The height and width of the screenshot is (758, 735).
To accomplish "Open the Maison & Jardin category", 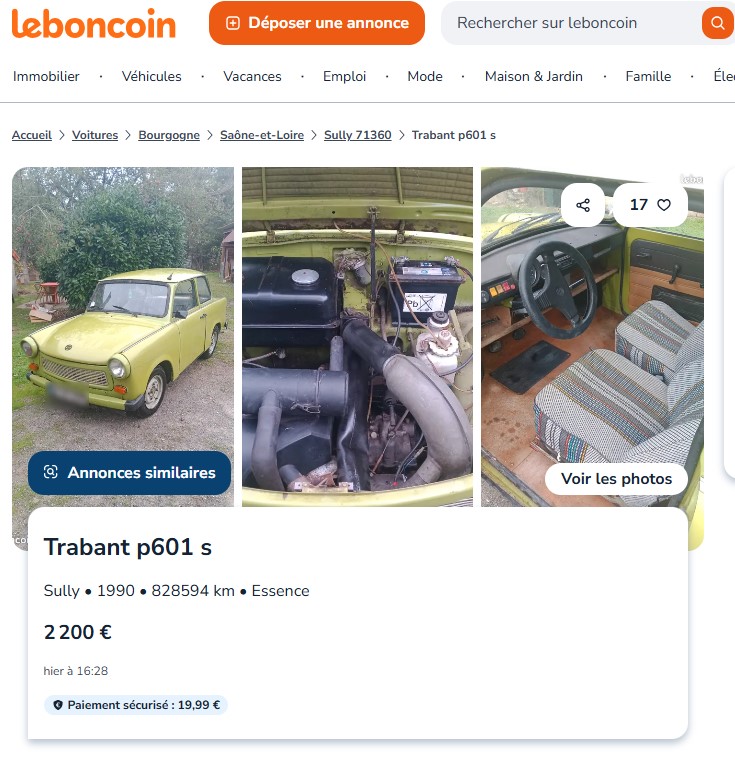I will point(534,76).
